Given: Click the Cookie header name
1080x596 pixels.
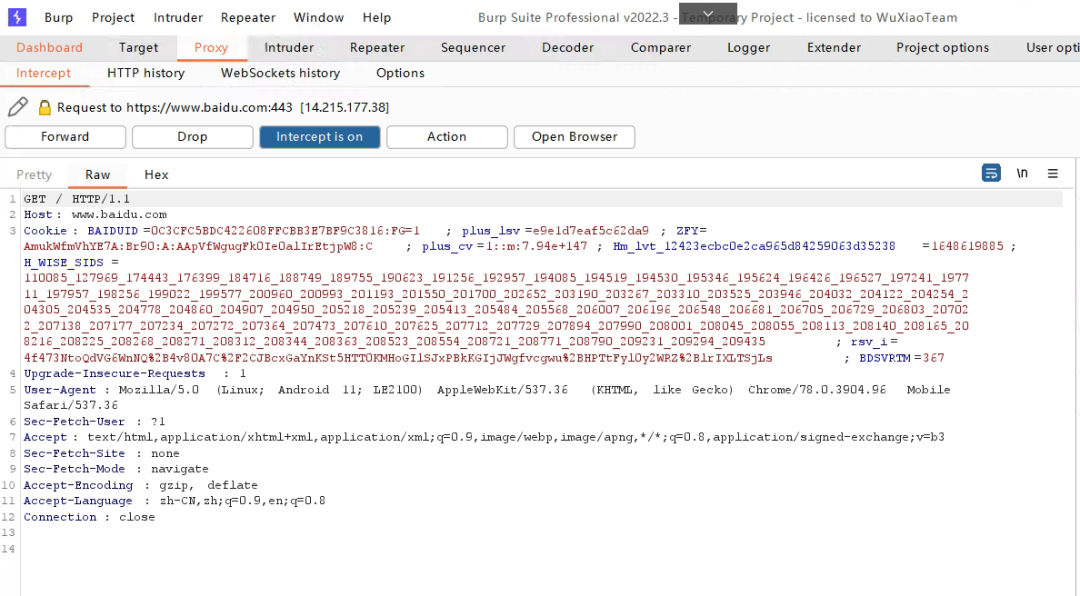Looking at the screenshot, I should click(45, 231).
